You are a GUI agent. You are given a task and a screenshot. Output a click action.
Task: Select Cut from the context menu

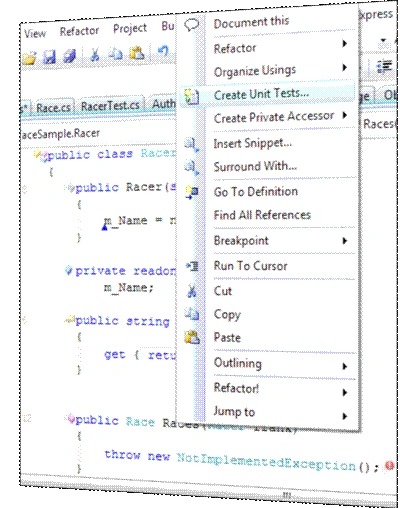click(223, 291)
